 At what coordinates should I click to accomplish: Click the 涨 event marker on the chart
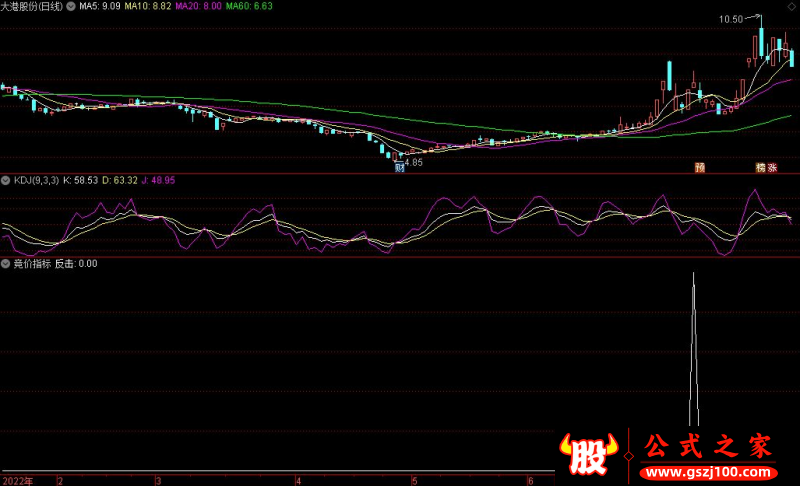(773, 168)
